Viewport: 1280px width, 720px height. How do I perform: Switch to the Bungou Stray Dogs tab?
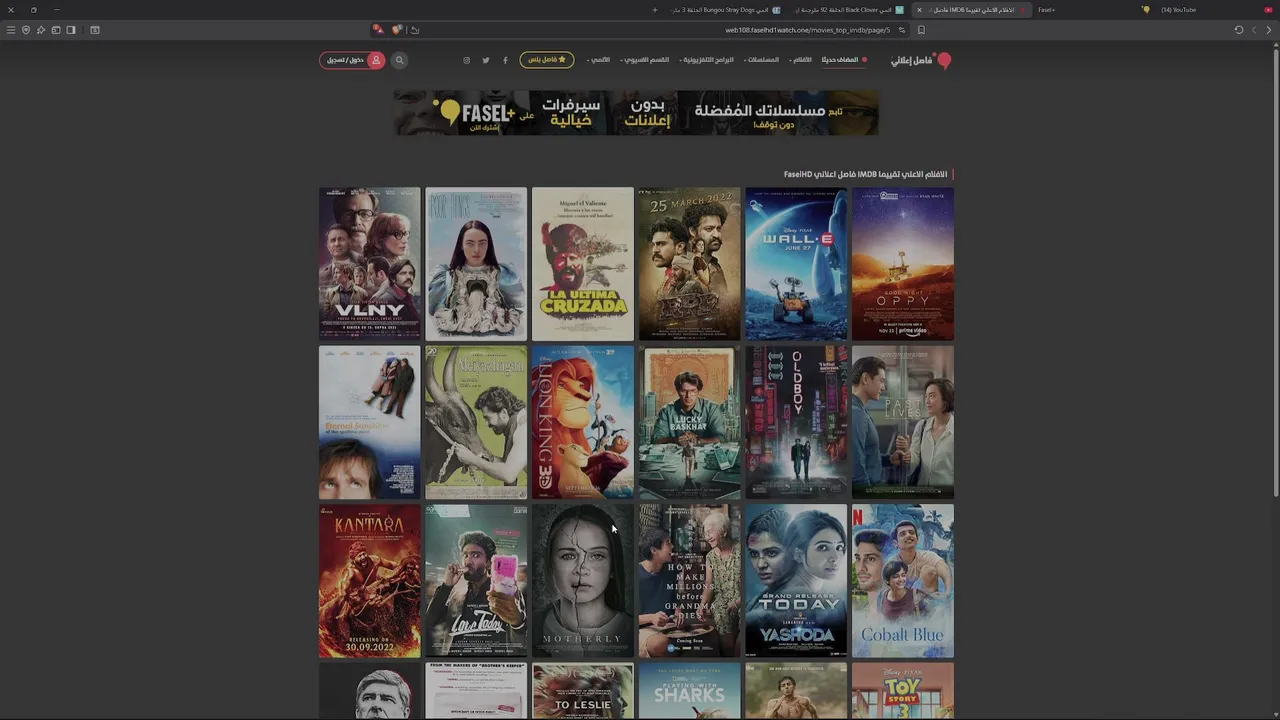point(725,10)
